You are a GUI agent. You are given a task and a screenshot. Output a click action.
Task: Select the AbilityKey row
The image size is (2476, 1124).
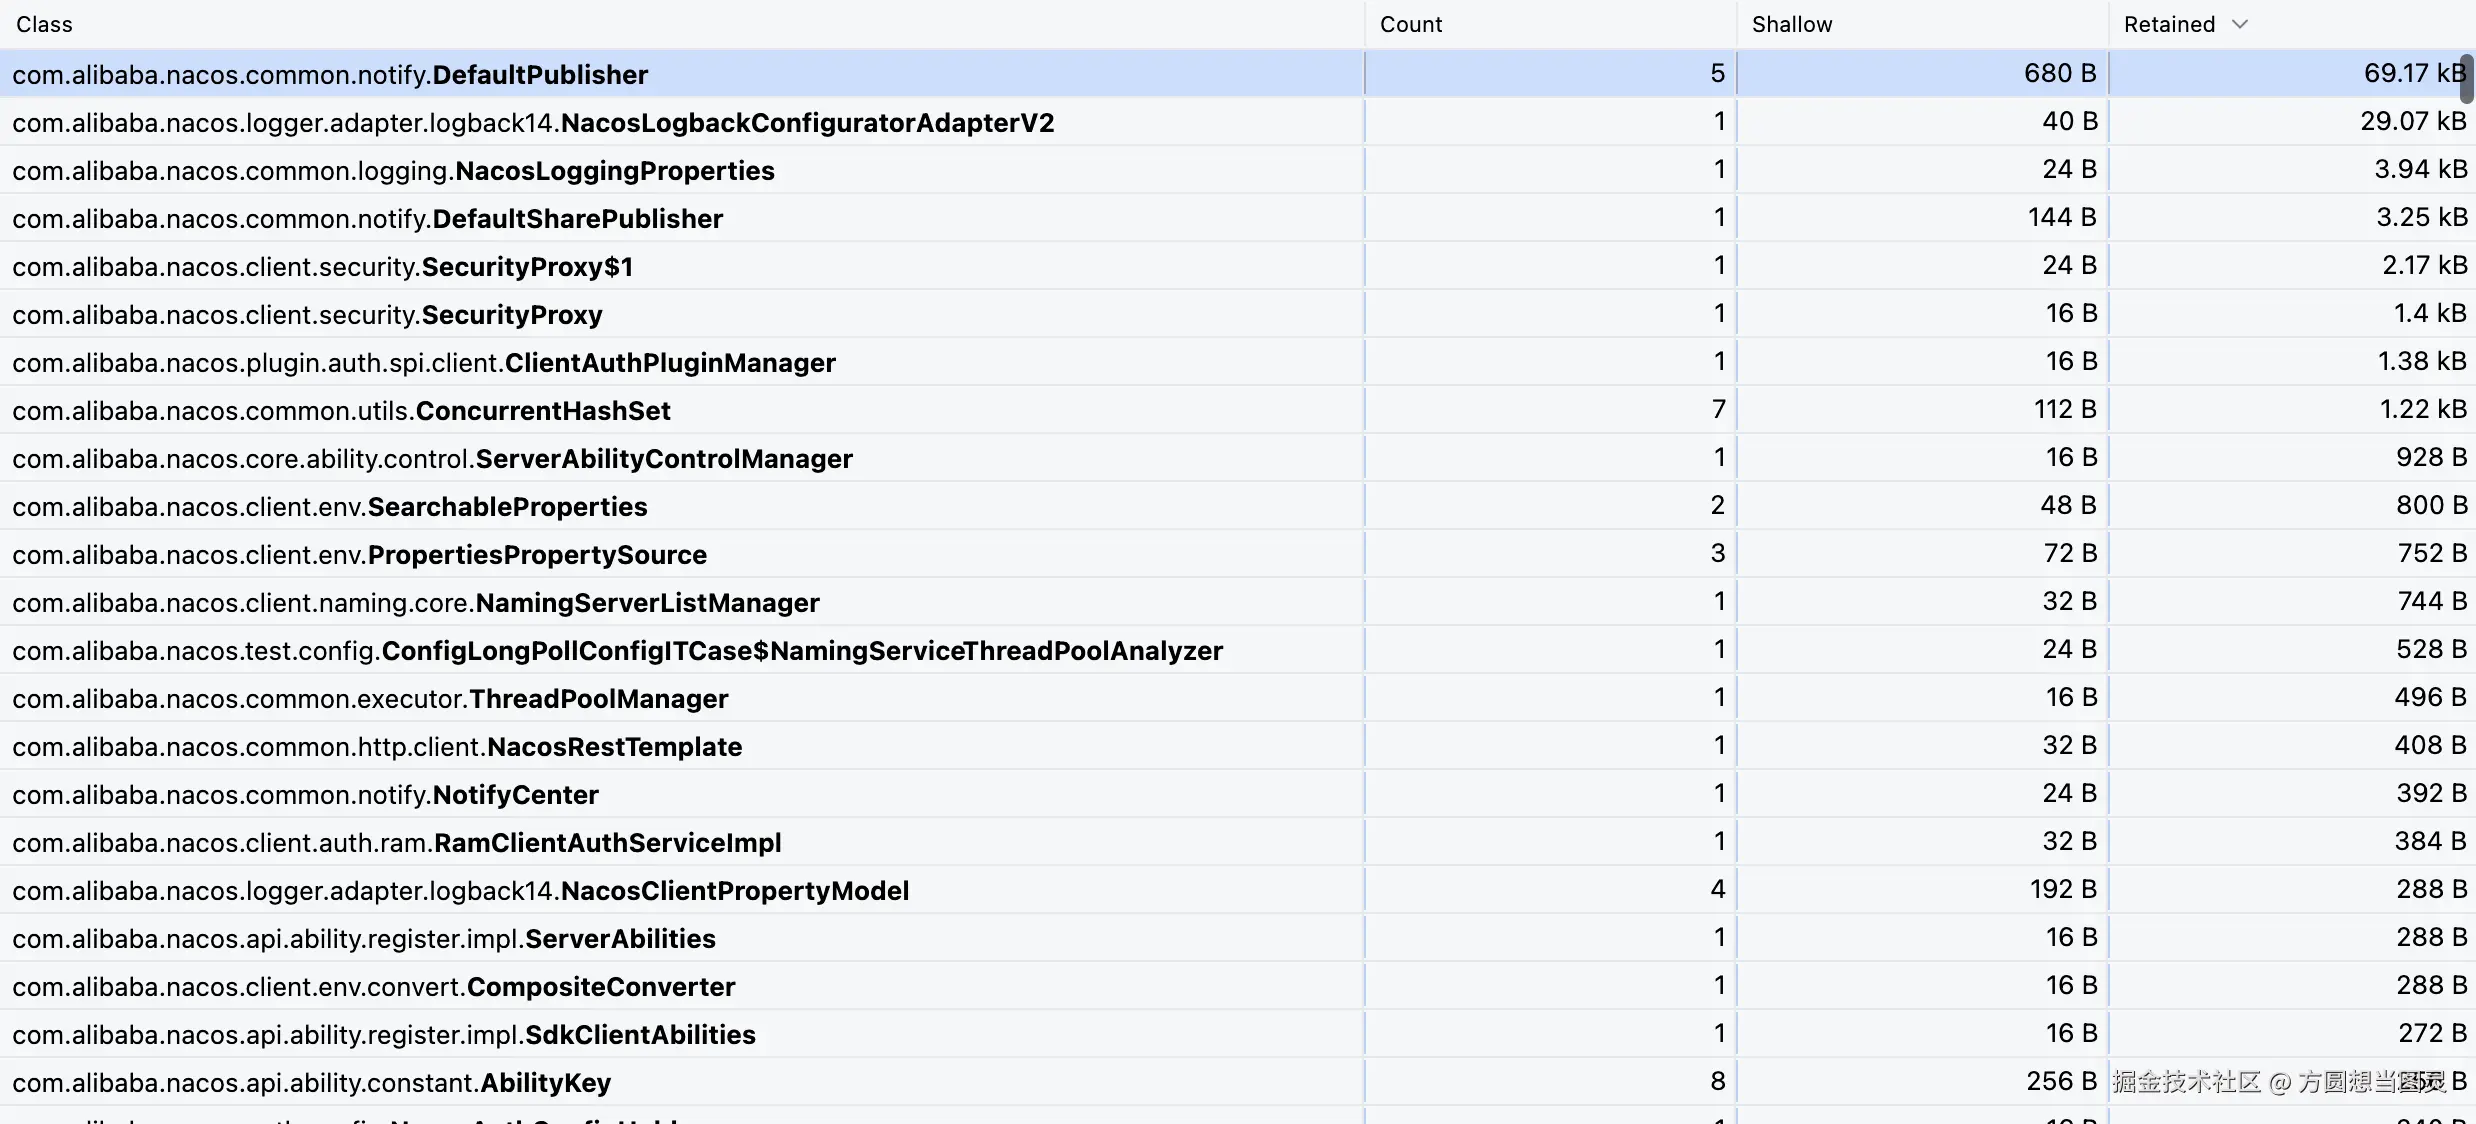pyautogui.click(x=1238, y=1081)
